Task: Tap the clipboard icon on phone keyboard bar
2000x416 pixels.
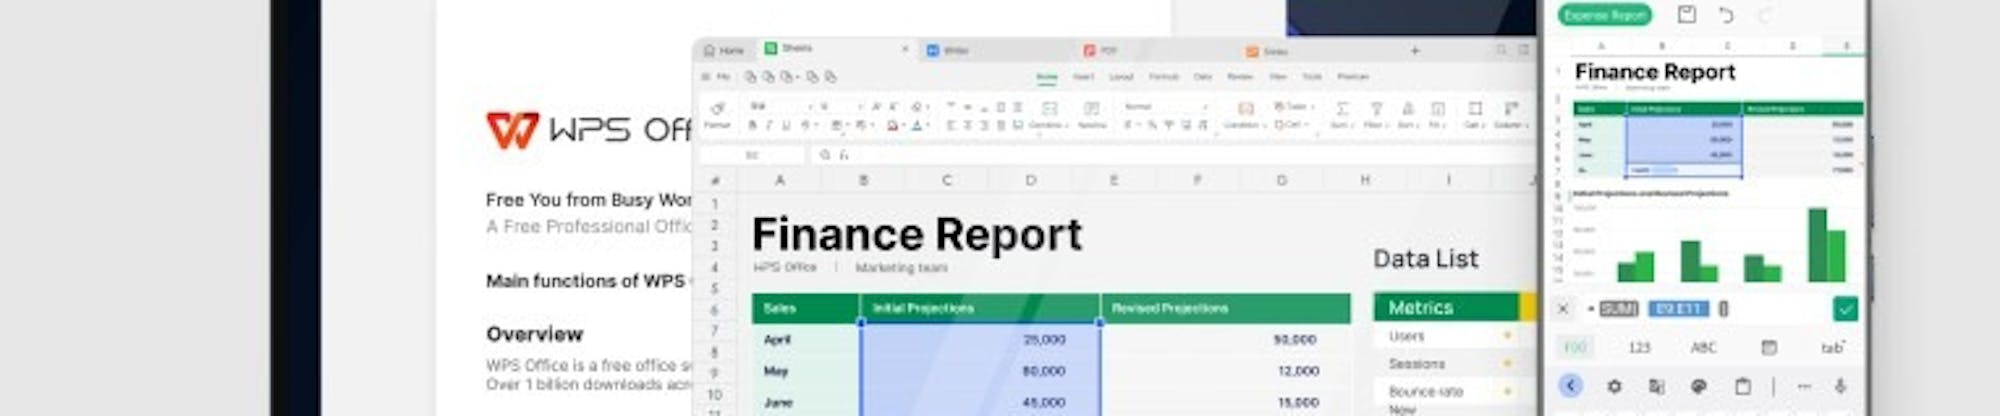Action: (x=1742, y=386)
